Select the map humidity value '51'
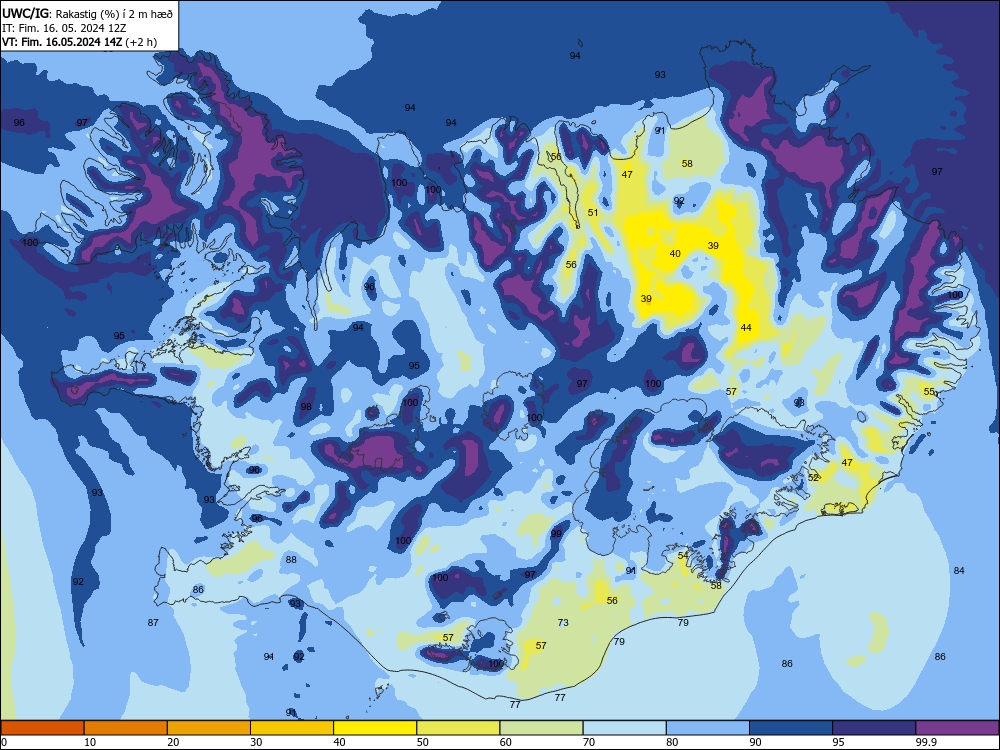 click(x=593, y=212)
